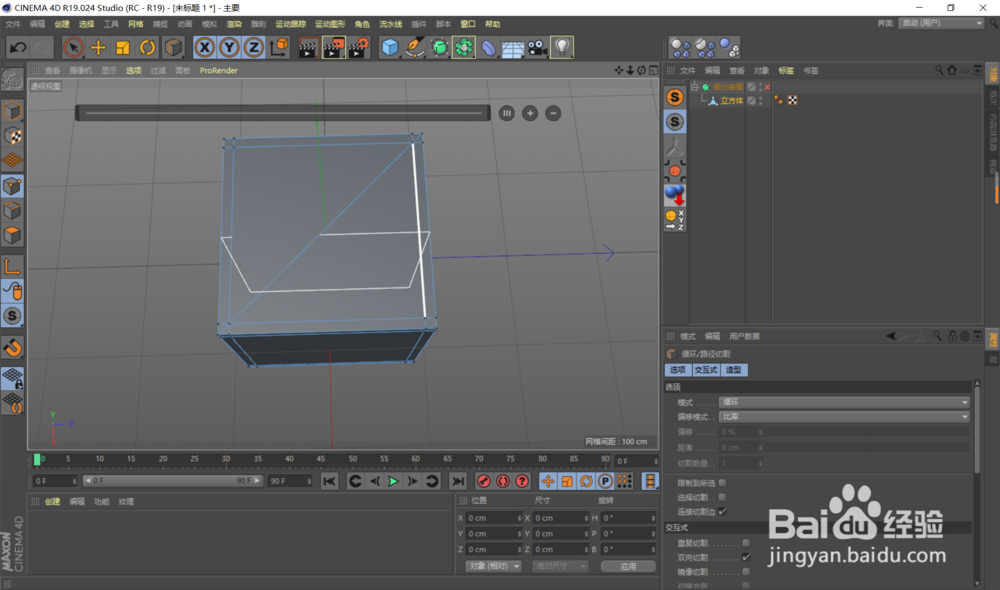Click the Enable Axis L-shaped icon
Screen dimensions: 1000x590
pyautogui.click(x=12, y=266)
